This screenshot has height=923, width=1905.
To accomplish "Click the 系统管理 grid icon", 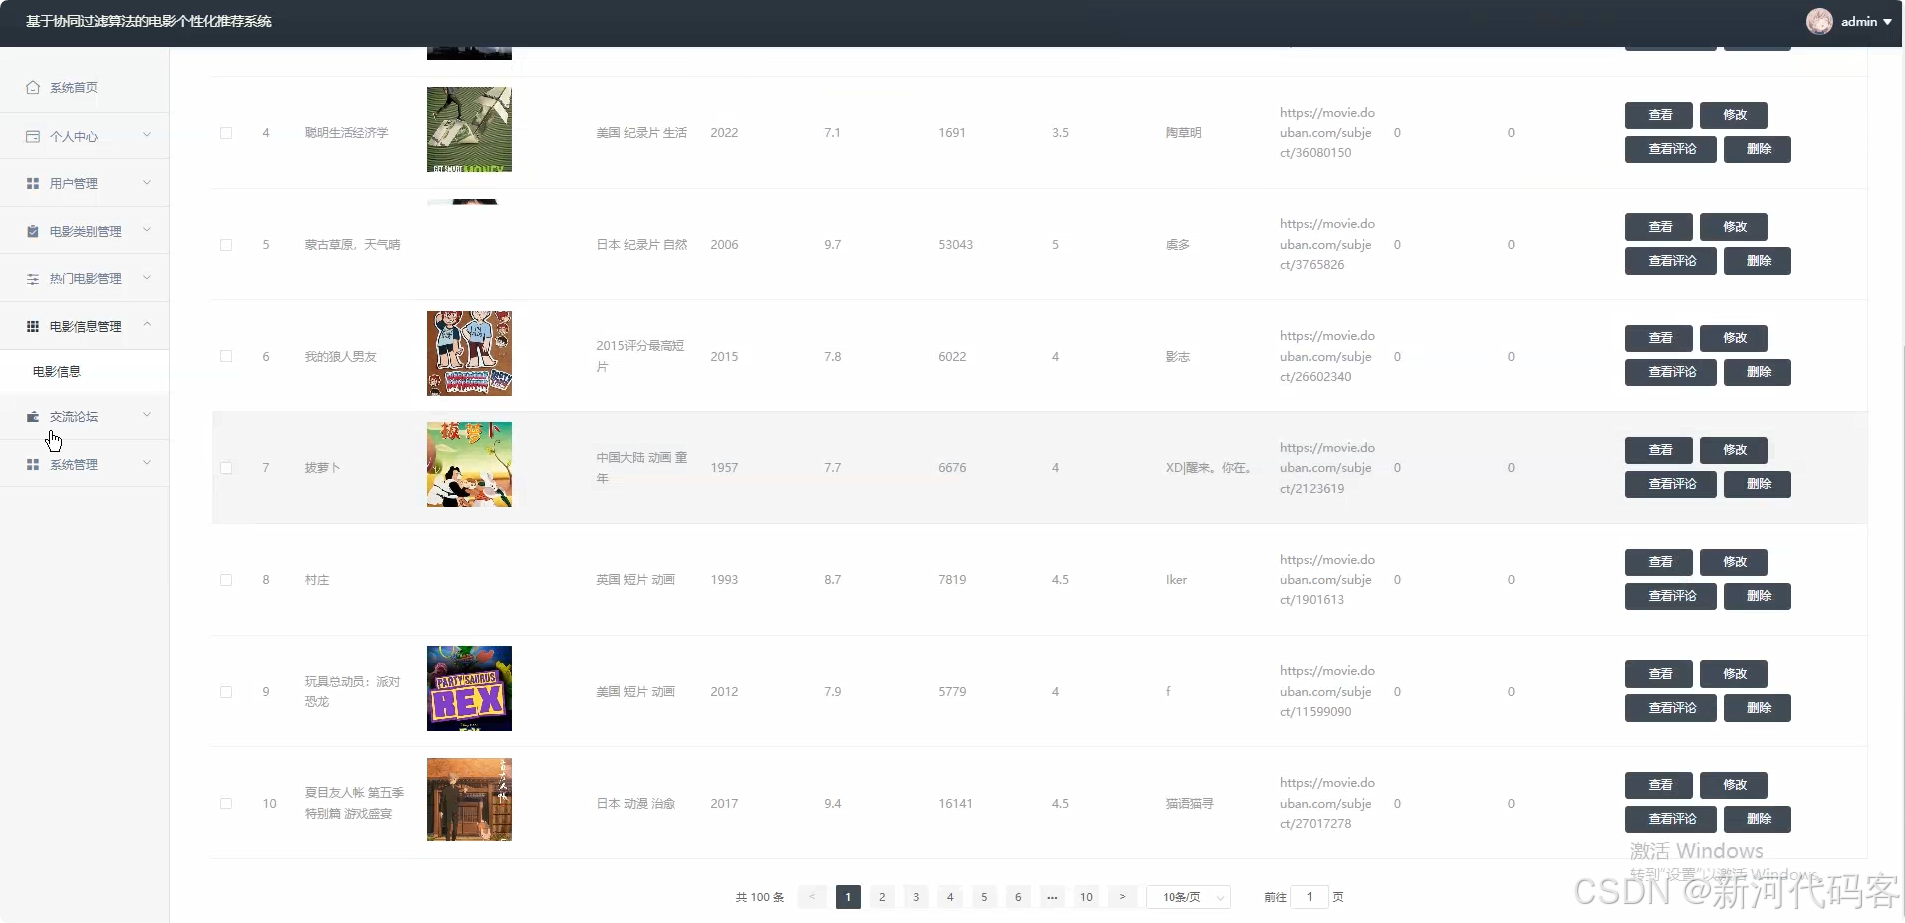I will pyautogui.click(x=33, y=464).
